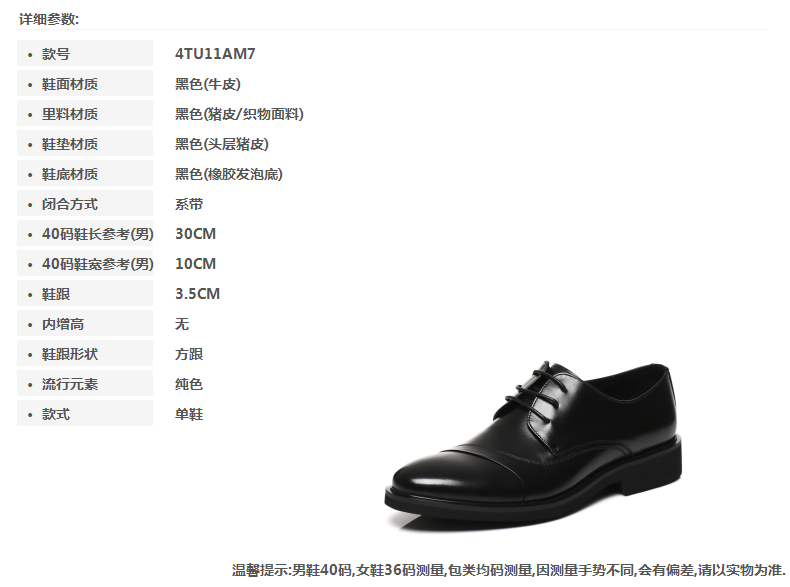Viewport: 790px width, 587px height.
Task: Select the 鞋垫材质 label cell
Action: click(85, 144)
